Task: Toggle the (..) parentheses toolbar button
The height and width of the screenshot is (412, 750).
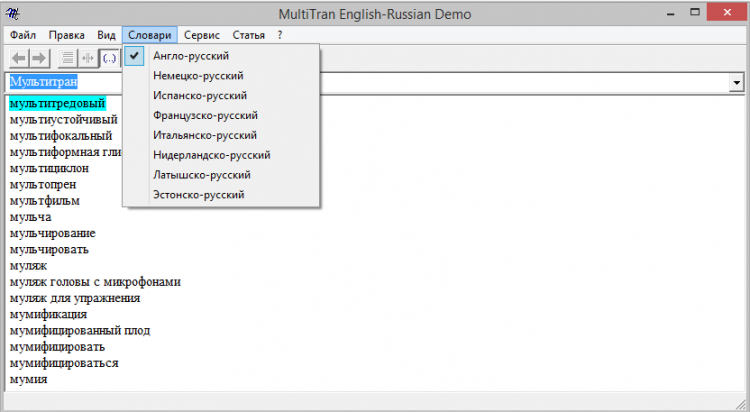Action: pyautogui.click(x=109, y=58)
